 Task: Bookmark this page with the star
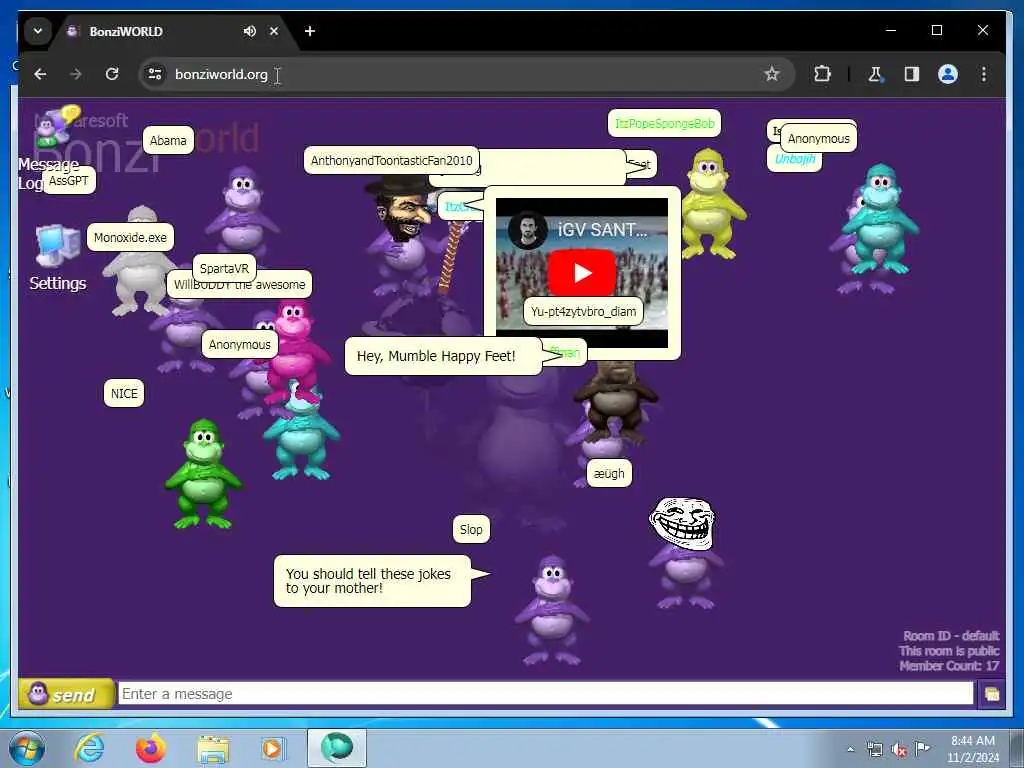772,74
